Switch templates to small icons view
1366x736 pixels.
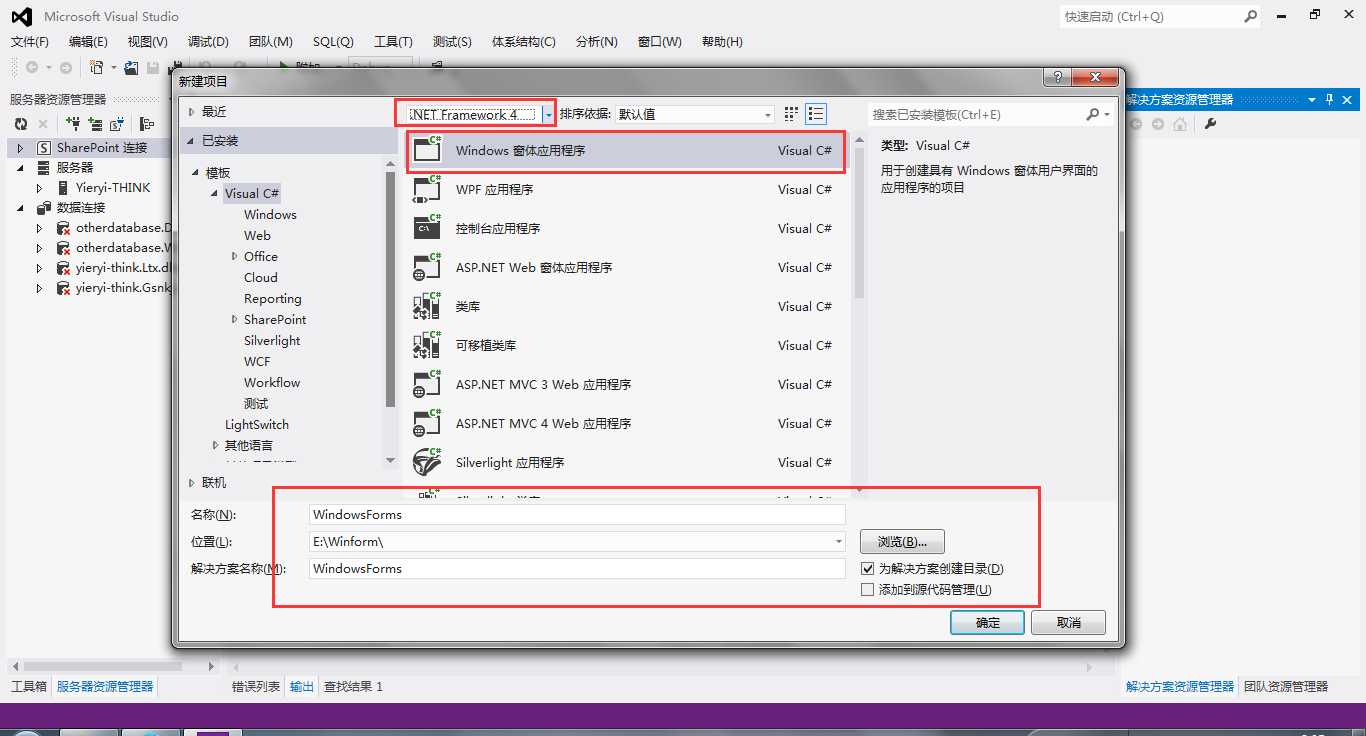click(792, 114)
